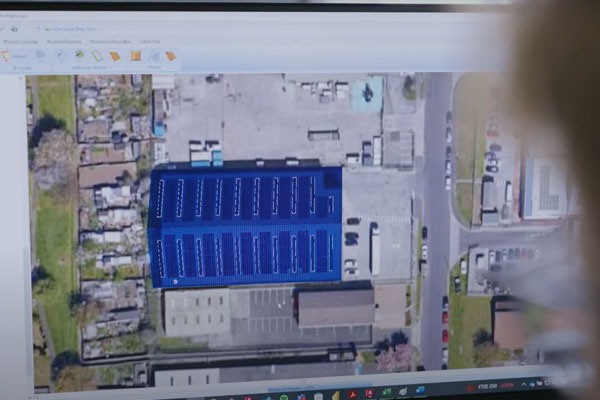Open the Module Mounting tab
Viewport: 600px width, 400px height.
(x=64, y=41)
